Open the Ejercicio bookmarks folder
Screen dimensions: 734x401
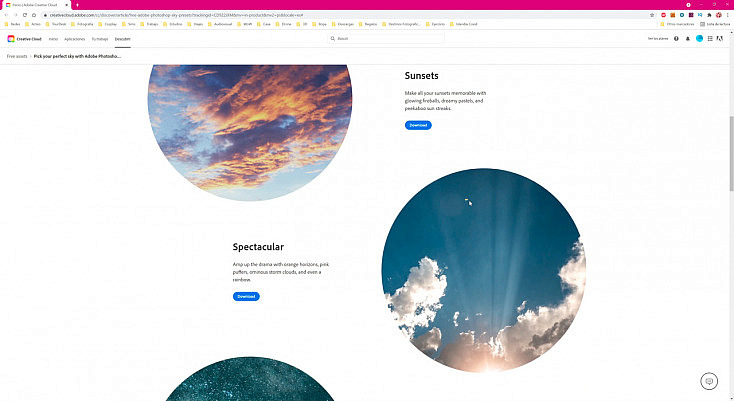[x=435, y=24]
